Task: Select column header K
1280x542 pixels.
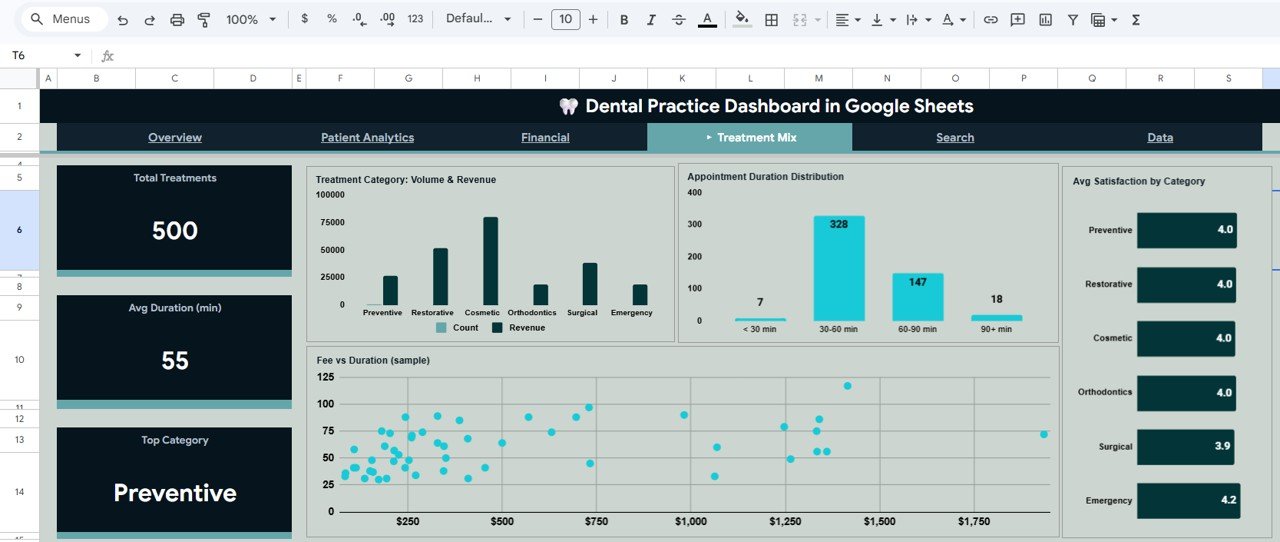Action: coord(682,78)
